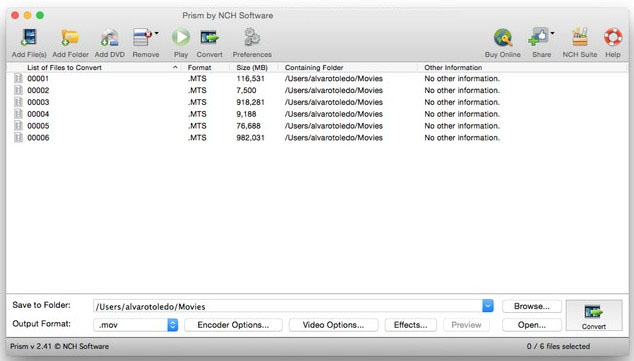Viewport: 634px width, 361px height.
Task: Expand the Share dropdown arrow
Action: click(552, 34)
